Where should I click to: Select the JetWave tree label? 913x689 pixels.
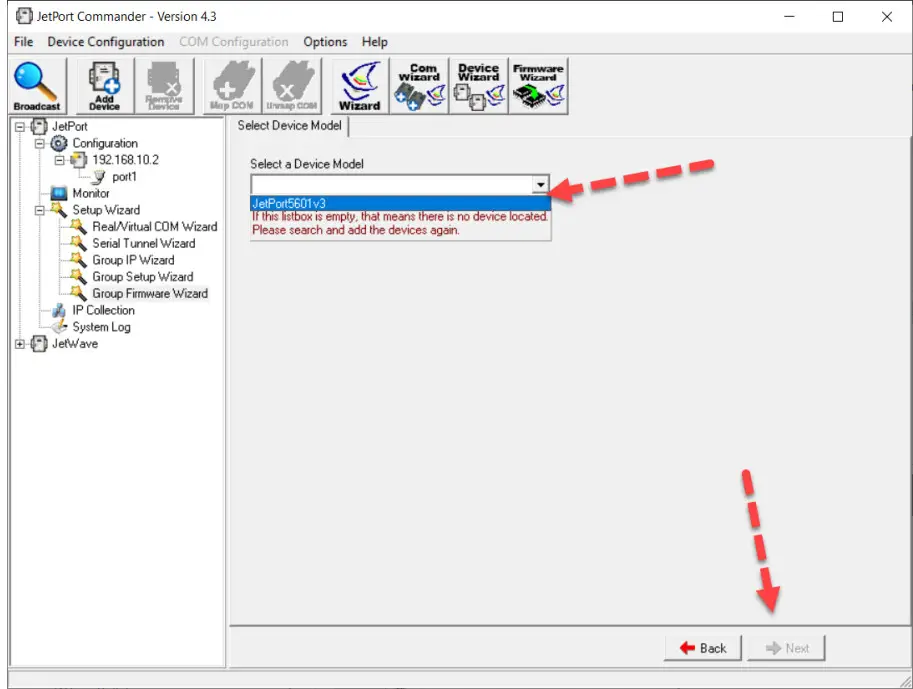tap(75, 344)
